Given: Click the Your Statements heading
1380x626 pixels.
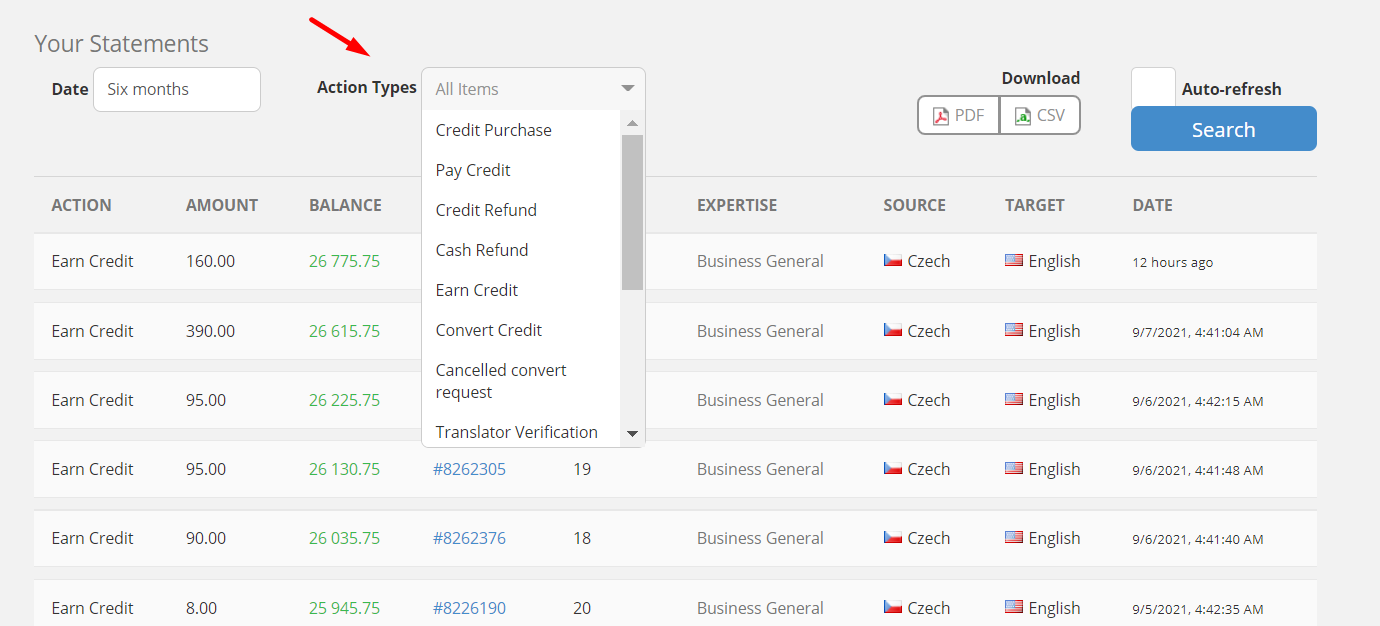Looking at the screenshot, I should tap(121, 44).
